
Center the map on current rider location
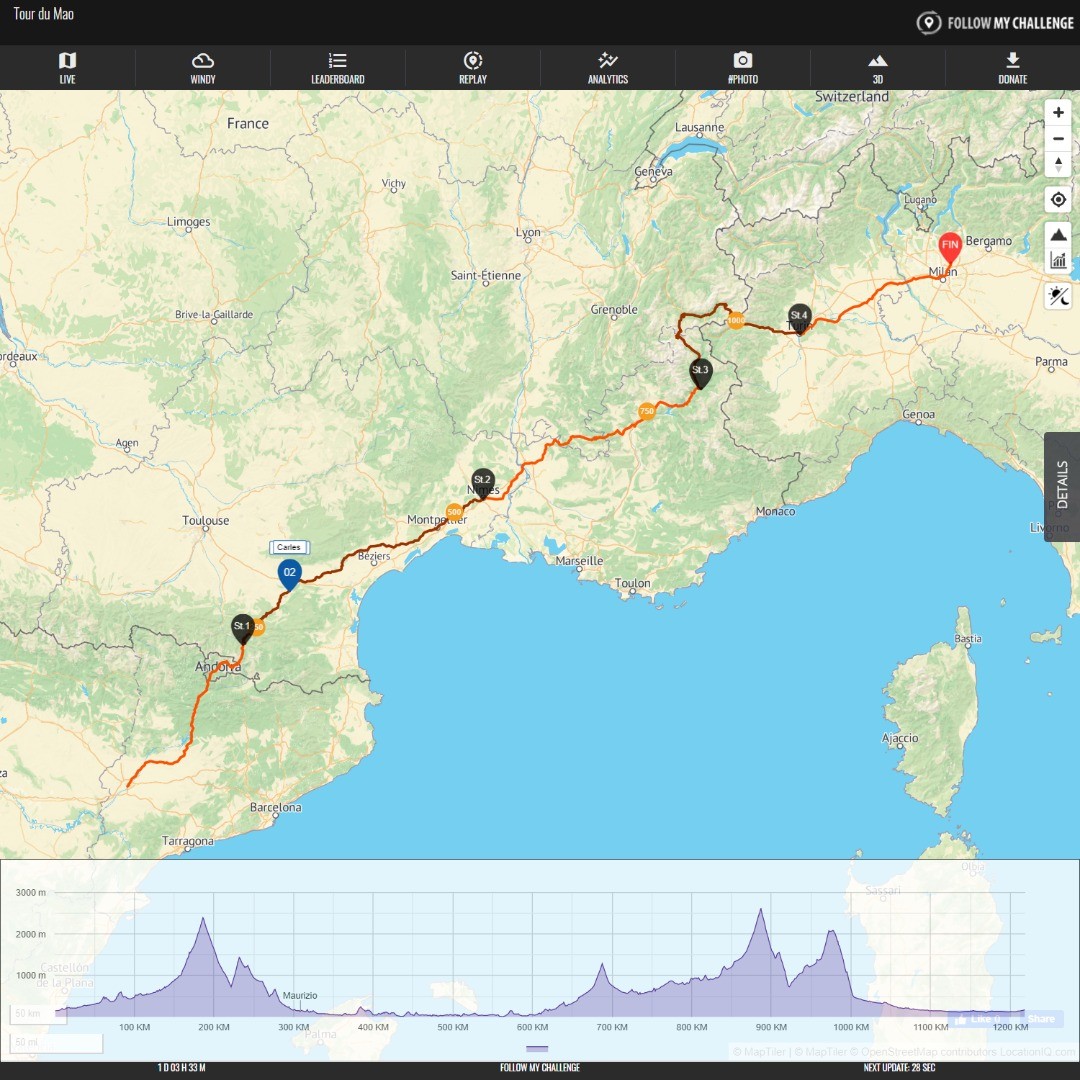[1058, 199]
